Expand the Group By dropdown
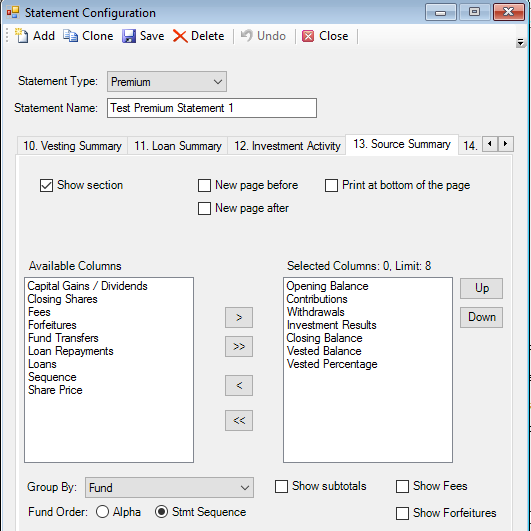The width and height of the screenshot is (531, 531). coord(169,488)
